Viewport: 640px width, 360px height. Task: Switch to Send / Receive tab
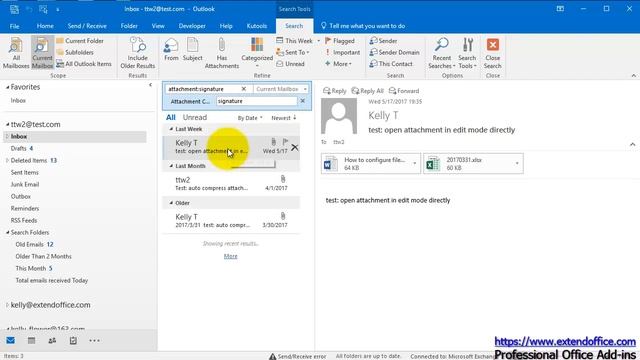click(x=87, y=26)
